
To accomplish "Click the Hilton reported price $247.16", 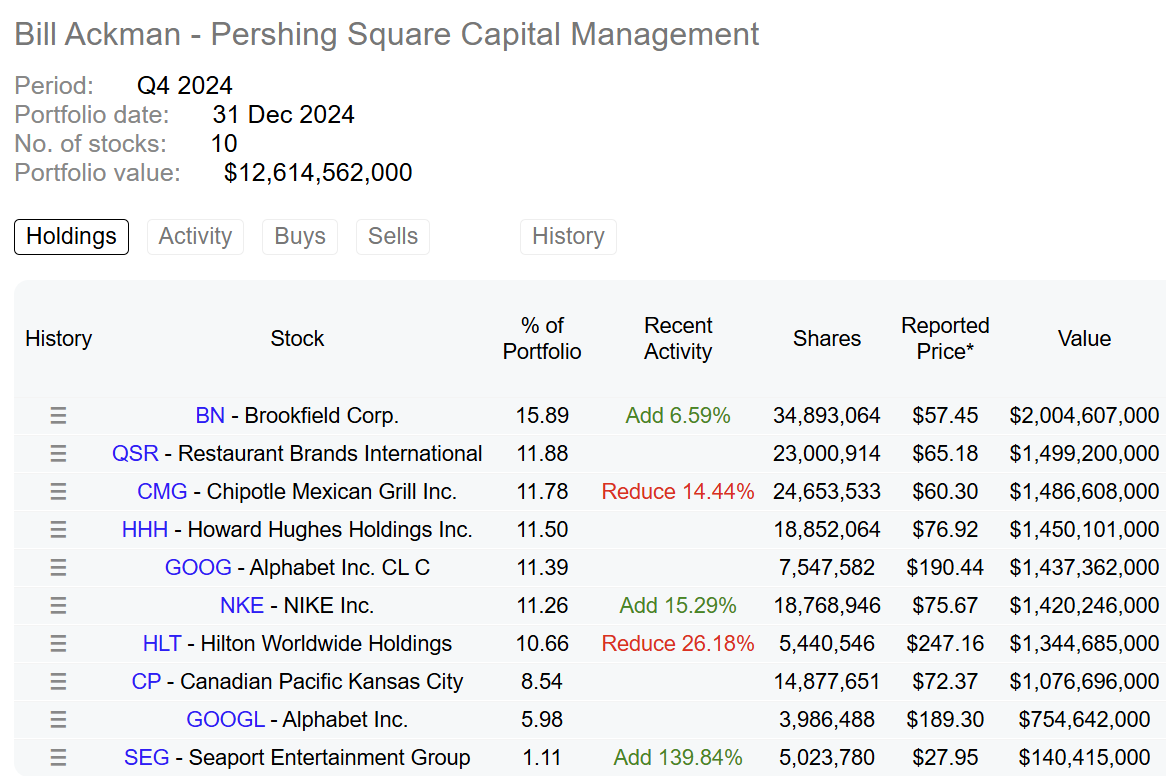I will 945,643.
